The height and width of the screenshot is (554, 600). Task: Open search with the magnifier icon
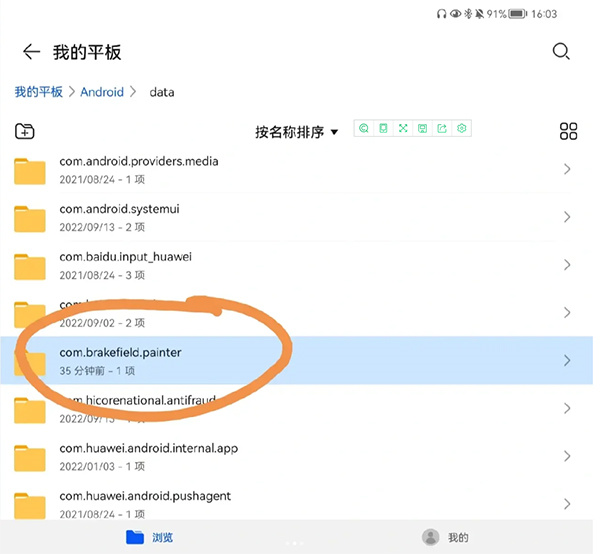(561, 52)
